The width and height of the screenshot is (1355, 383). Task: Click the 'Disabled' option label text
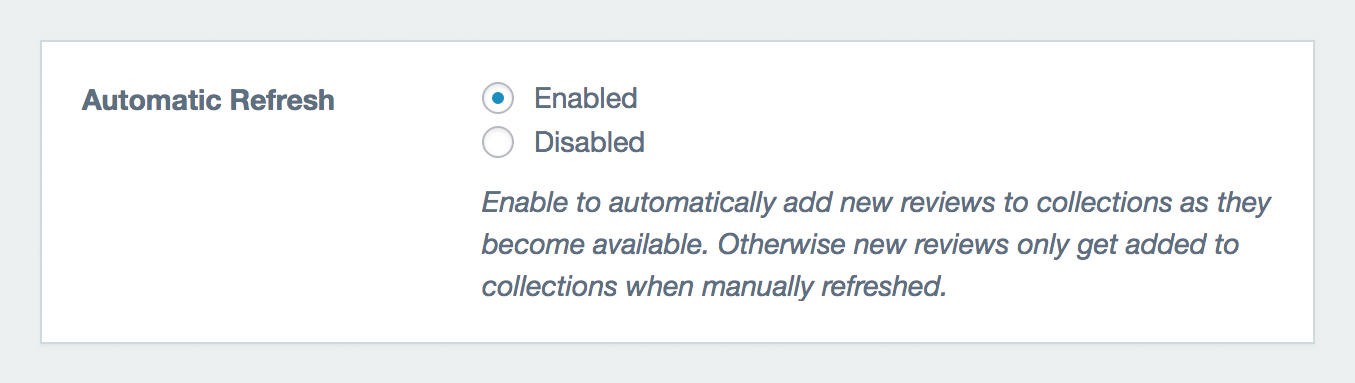(589, 142)
